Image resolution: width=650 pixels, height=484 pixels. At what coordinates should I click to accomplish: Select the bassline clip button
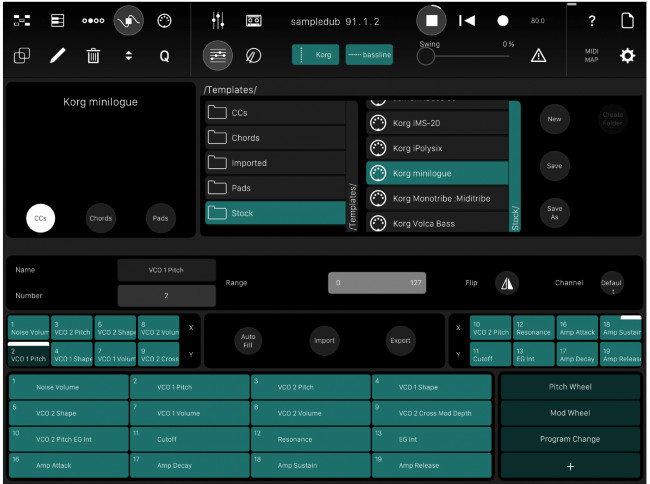pyautogui.click(x=369, y=55)
